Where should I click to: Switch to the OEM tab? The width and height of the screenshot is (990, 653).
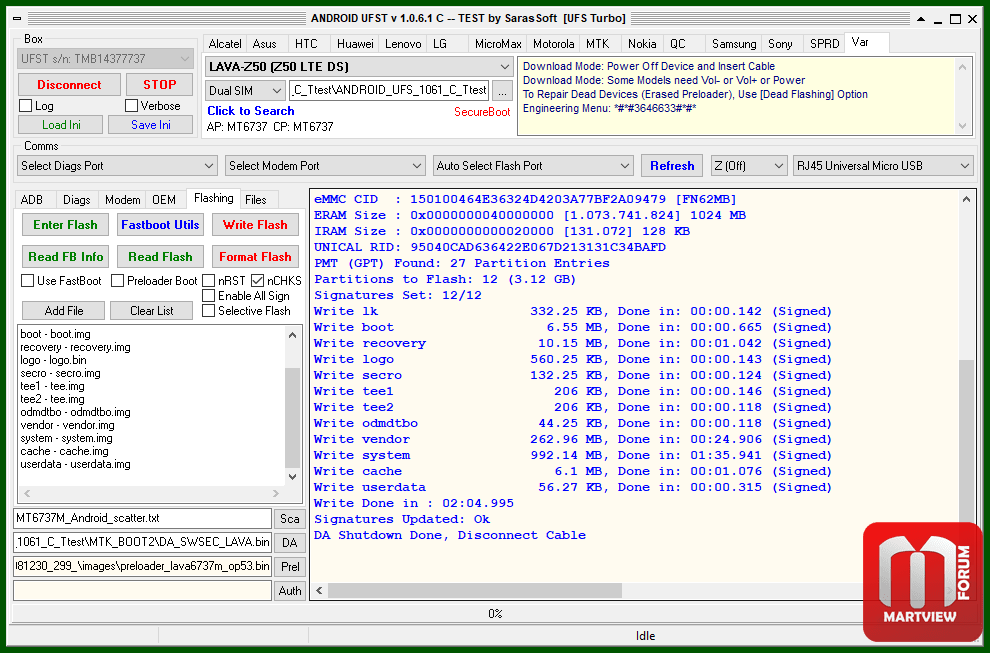coord(164,200)
